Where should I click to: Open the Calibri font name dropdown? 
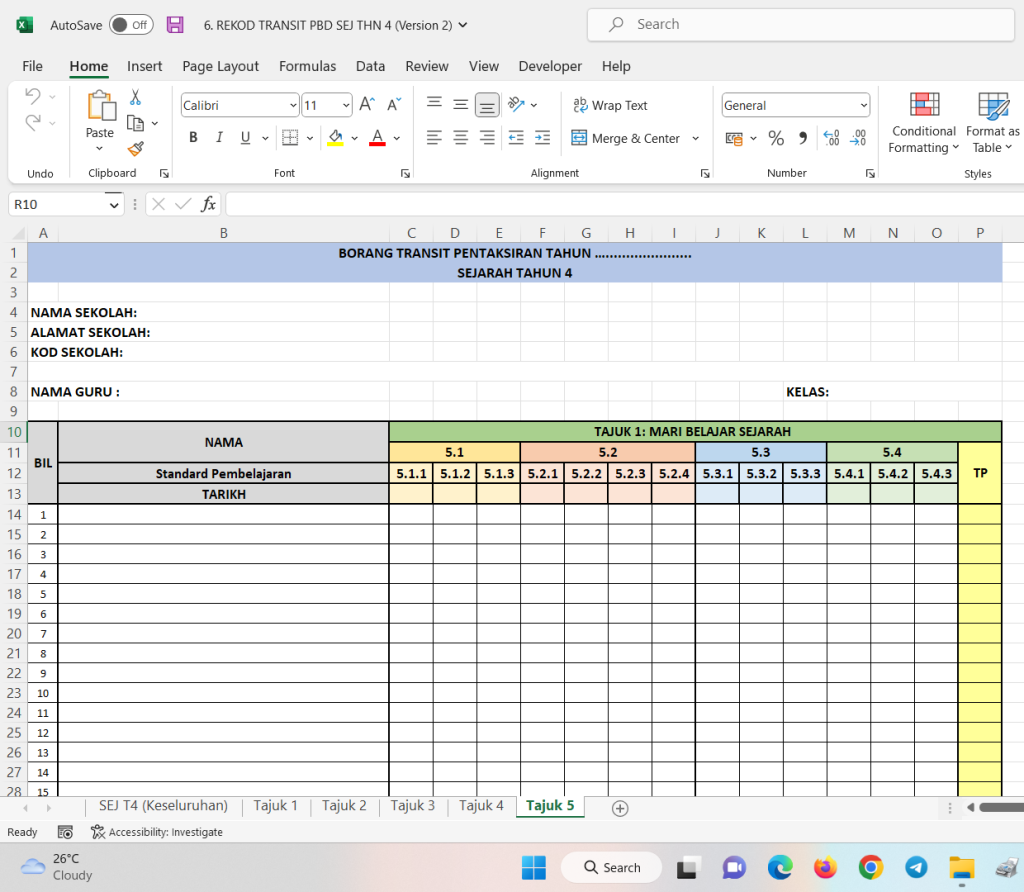point(293,105)
